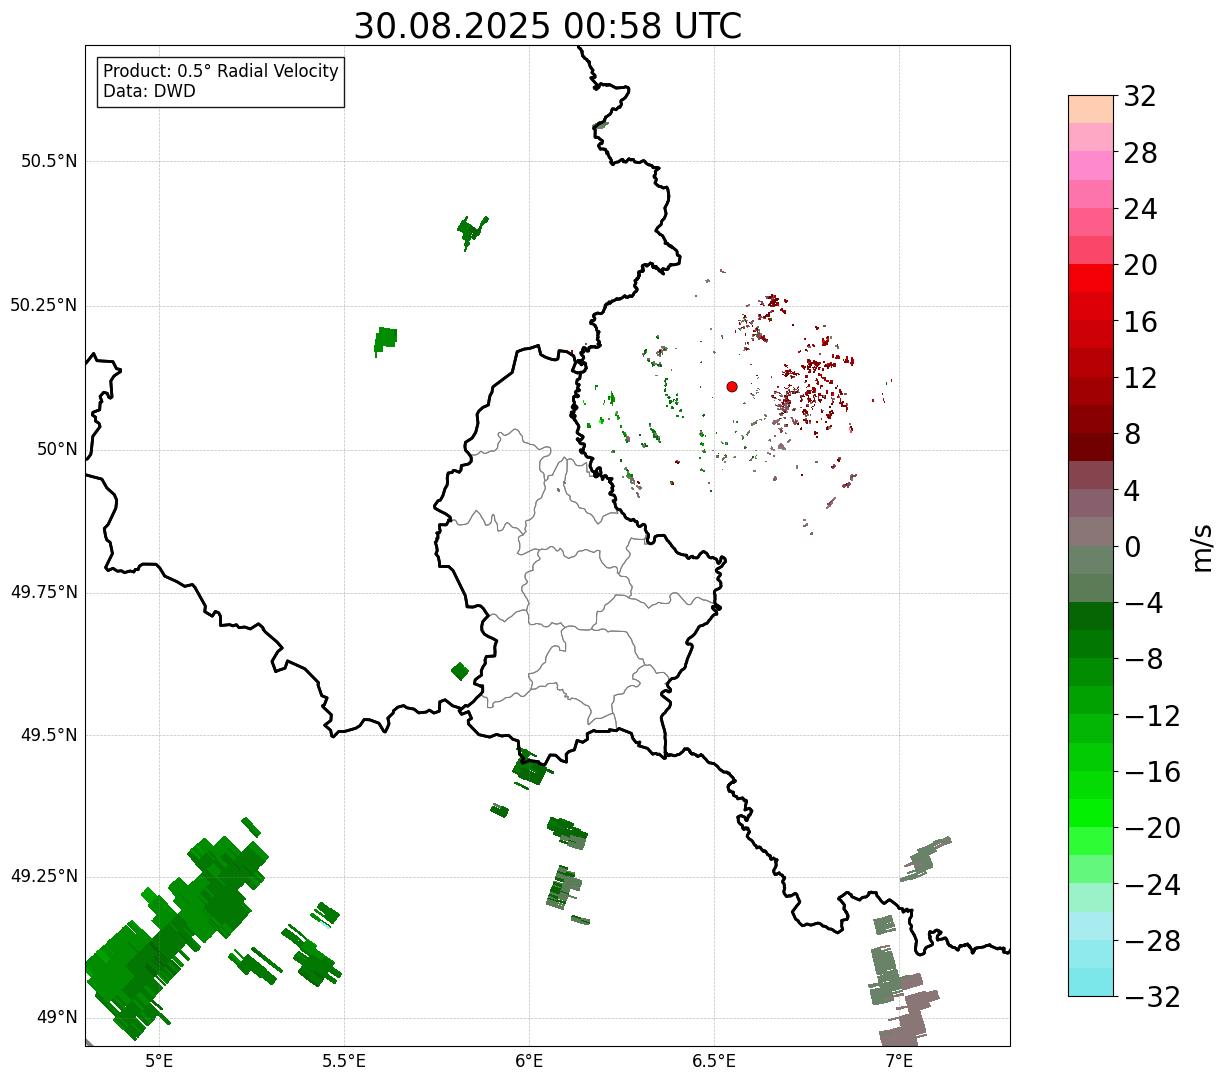Click the colorbar tick label '−32'

point(1152,998)
